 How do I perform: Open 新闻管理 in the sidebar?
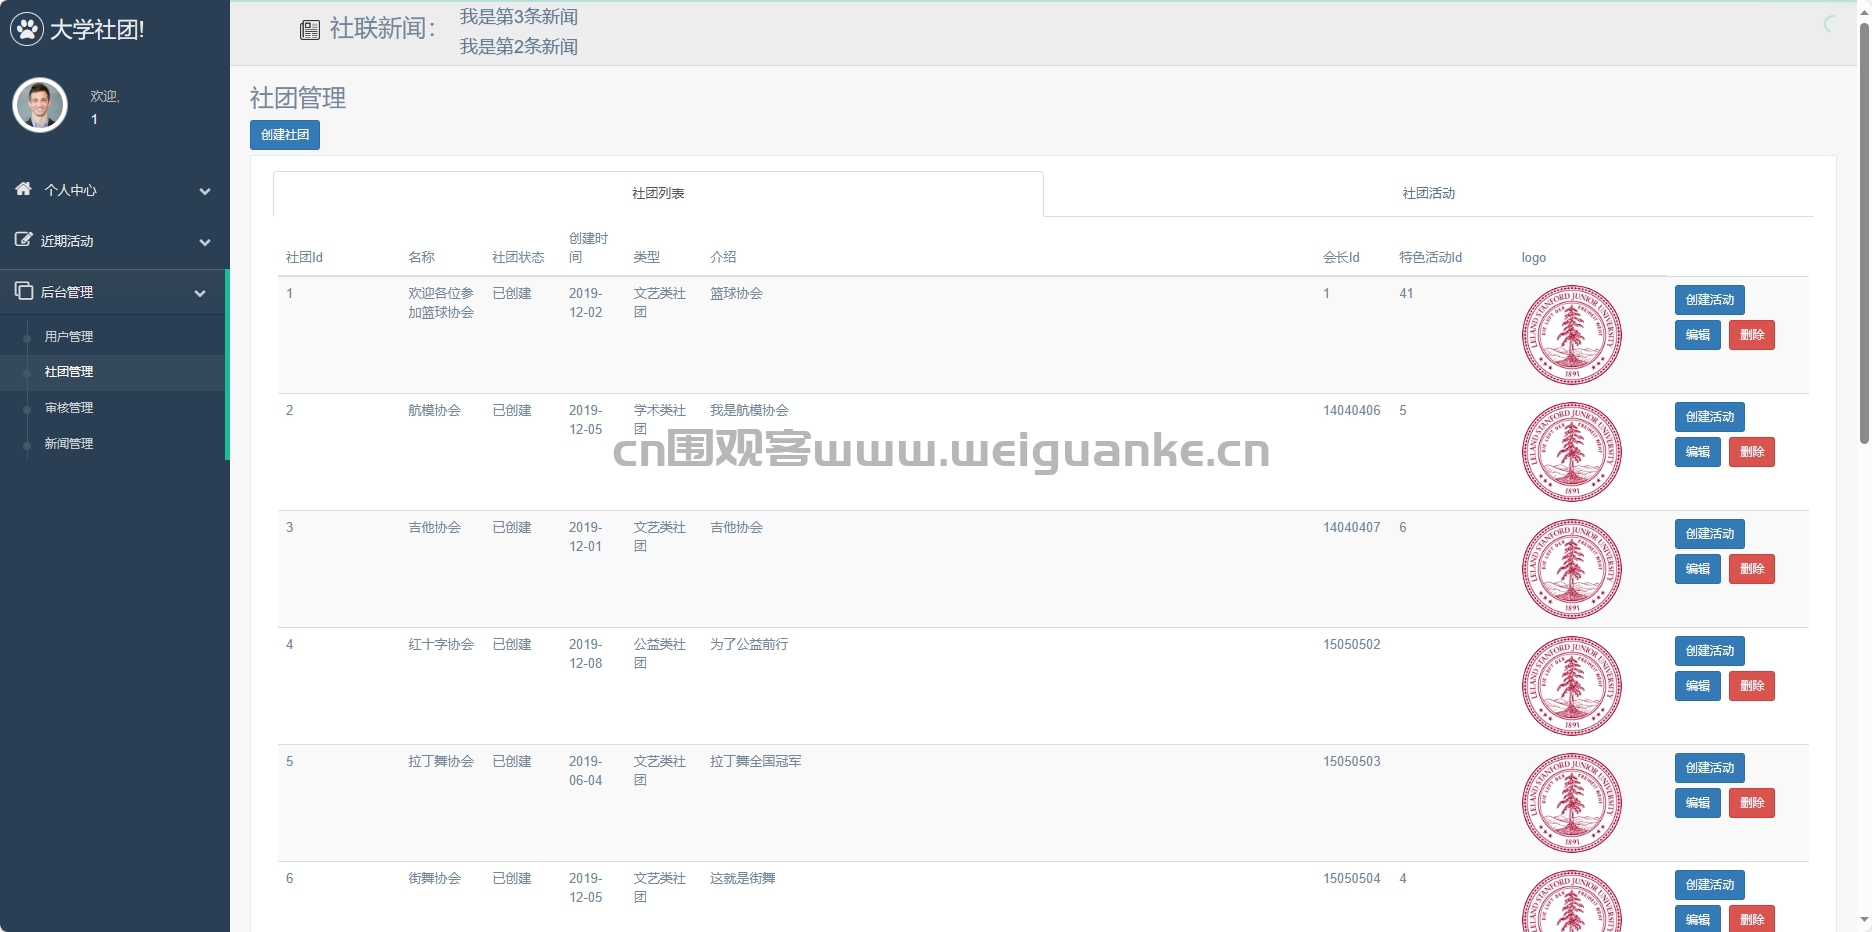69,444
